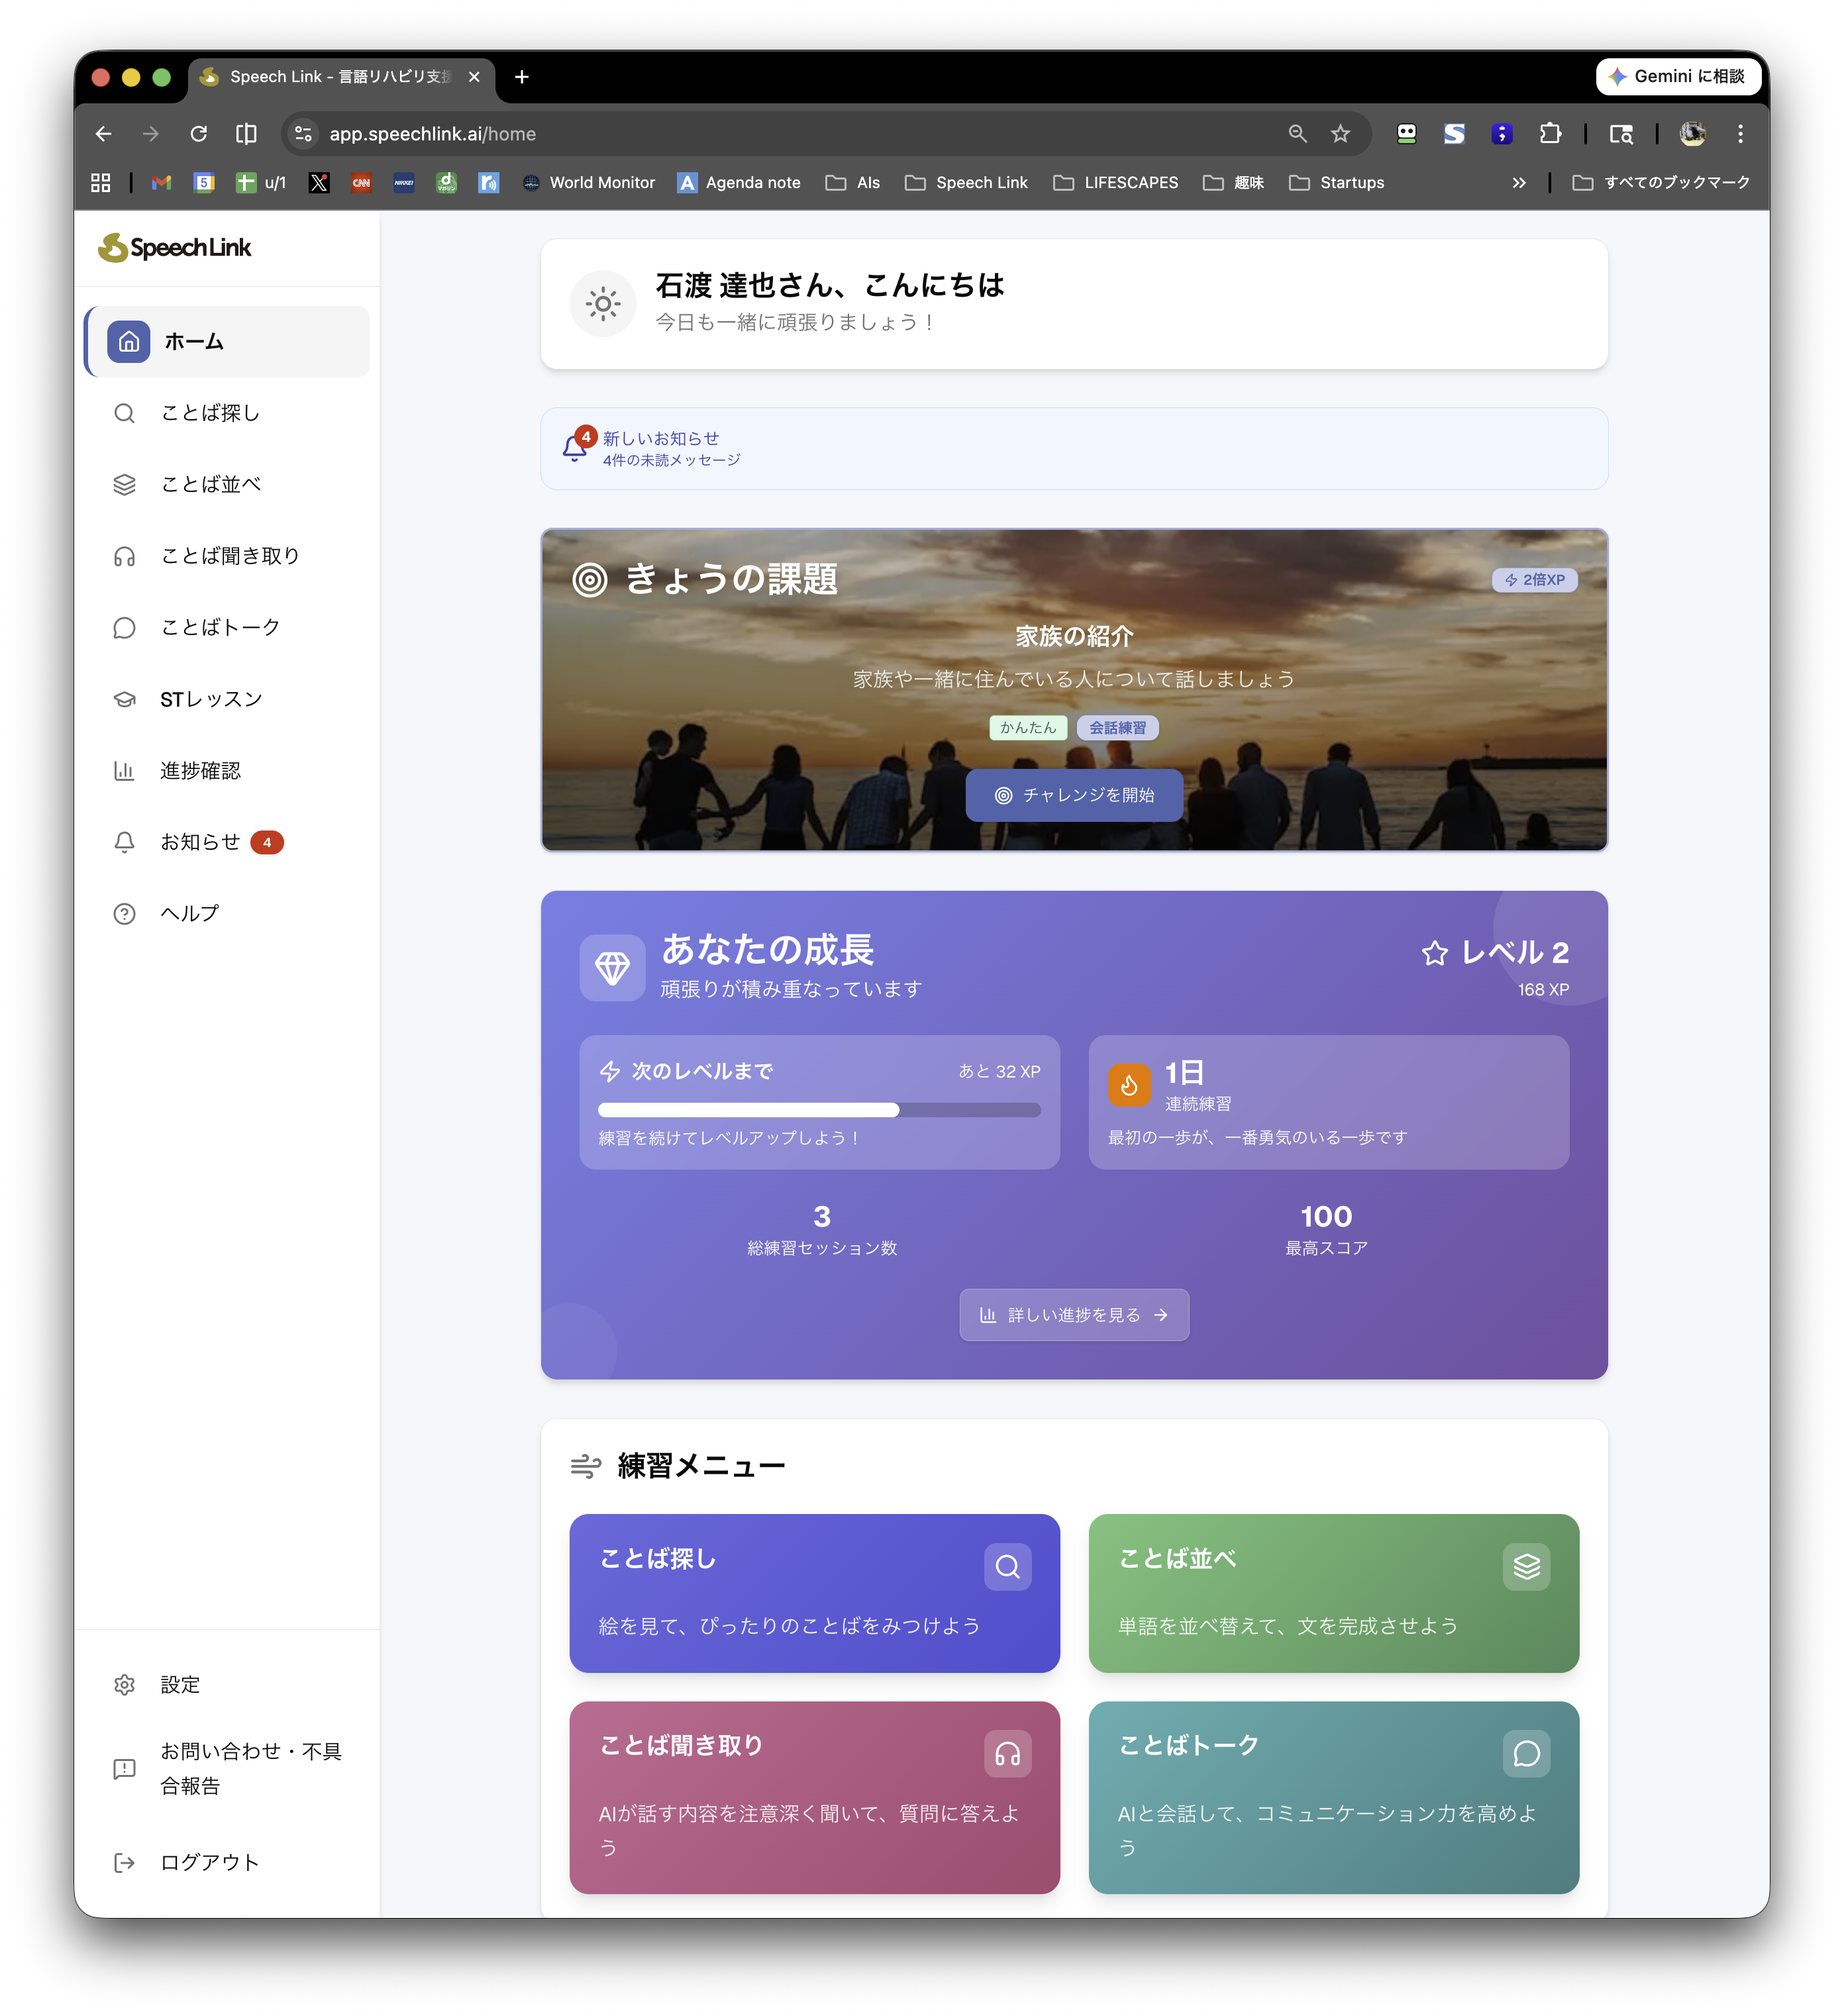Viewport: 1844px width, 2016px height.
Task: Select the green ことば並べ practice card
Action: pyautogui.click(x=1333, y=1593)
